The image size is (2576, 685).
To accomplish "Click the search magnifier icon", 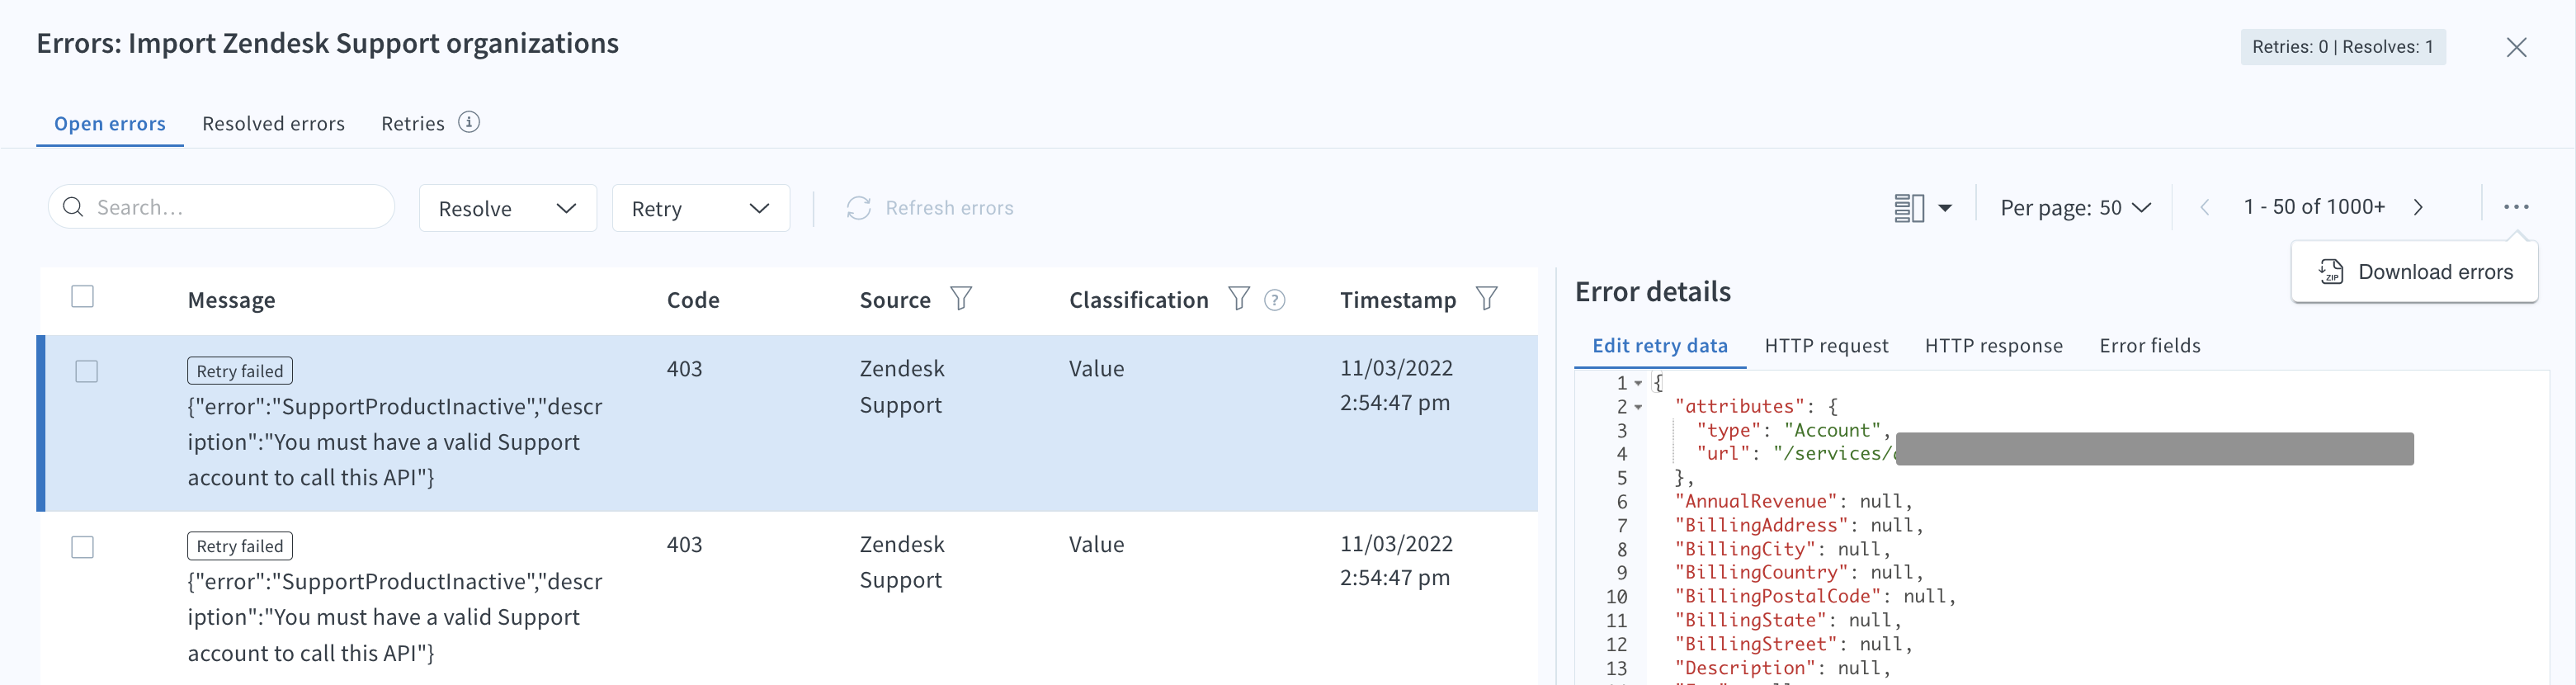I will coord(73,207).
